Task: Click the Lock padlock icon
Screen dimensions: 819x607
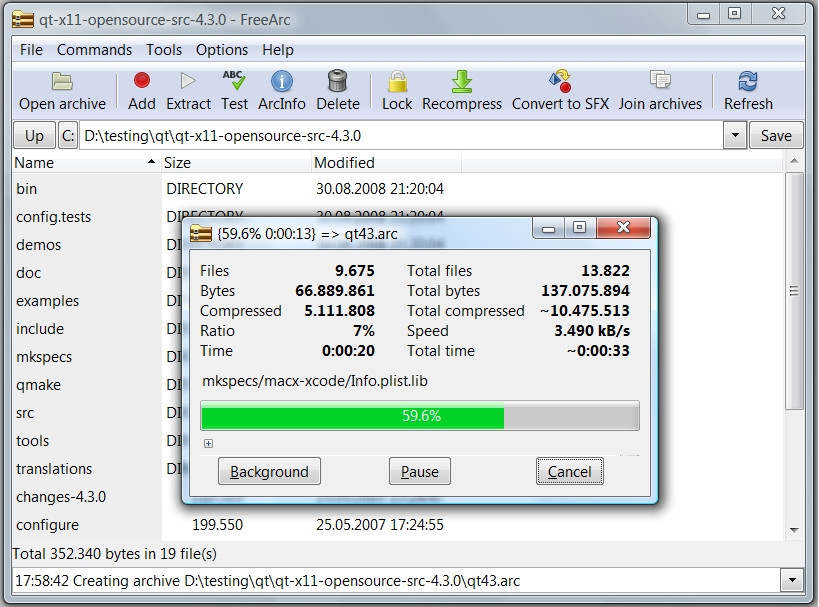Action: point(397,82)
